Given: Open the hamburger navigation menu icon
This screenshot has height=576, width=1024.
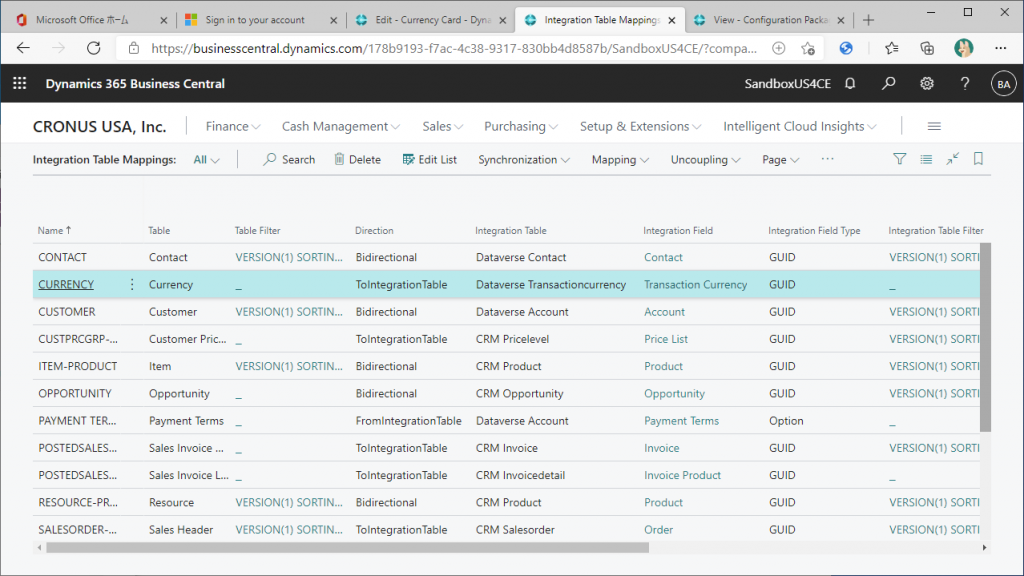Looking at the screenshot, I should [934, 126].
